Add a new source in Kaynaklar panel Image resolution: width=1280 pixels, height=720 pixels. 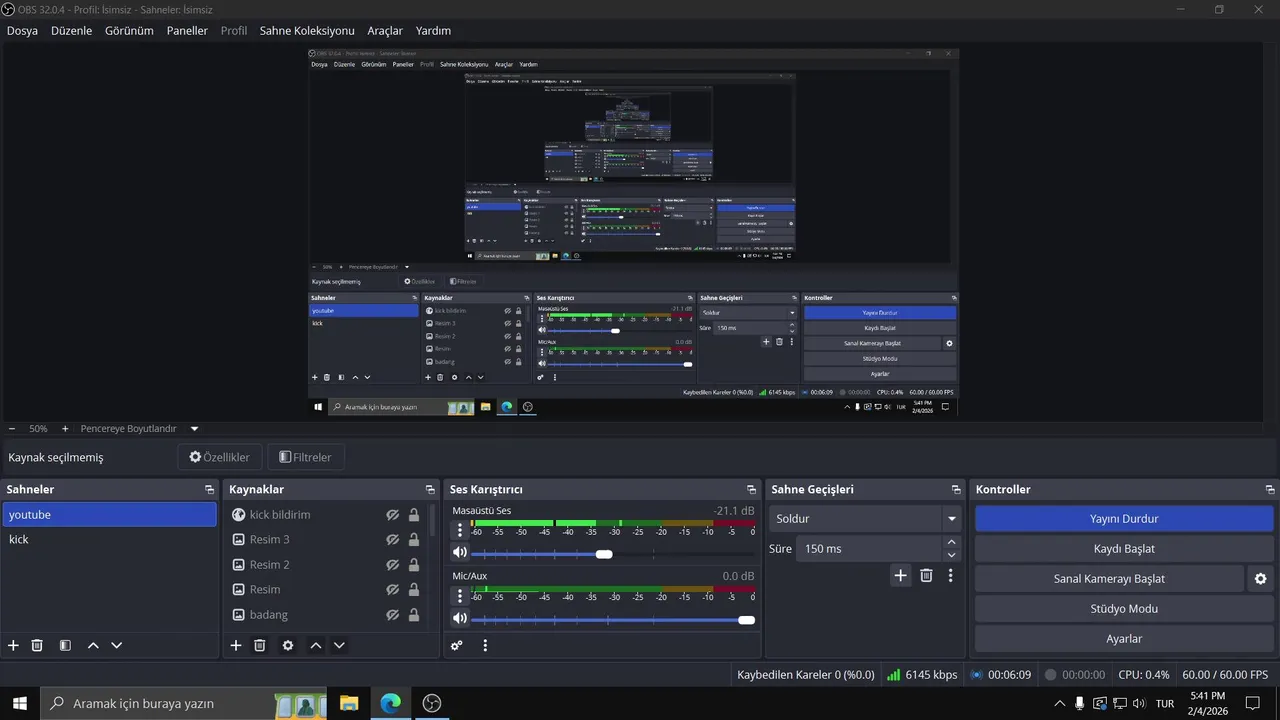[236, 646]
